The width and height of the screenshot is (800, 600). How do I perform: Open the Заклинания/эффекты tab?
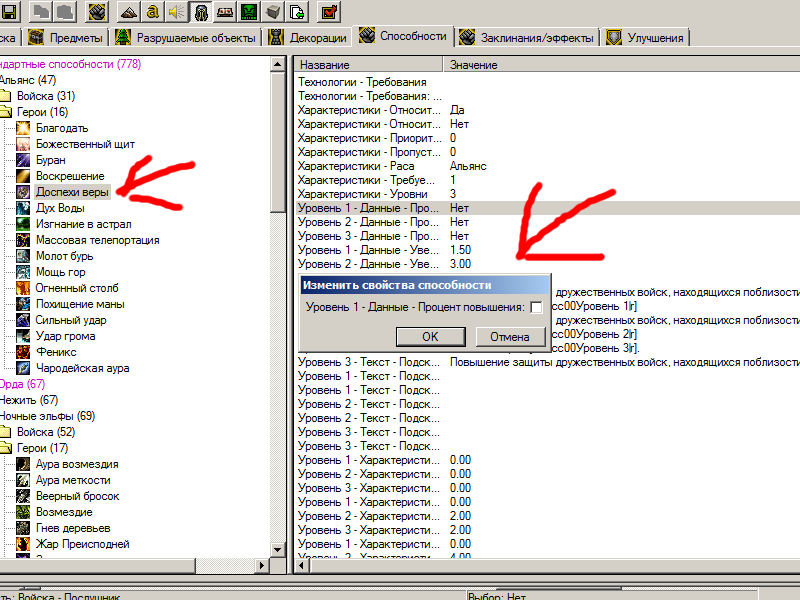(x=527, y=38)
